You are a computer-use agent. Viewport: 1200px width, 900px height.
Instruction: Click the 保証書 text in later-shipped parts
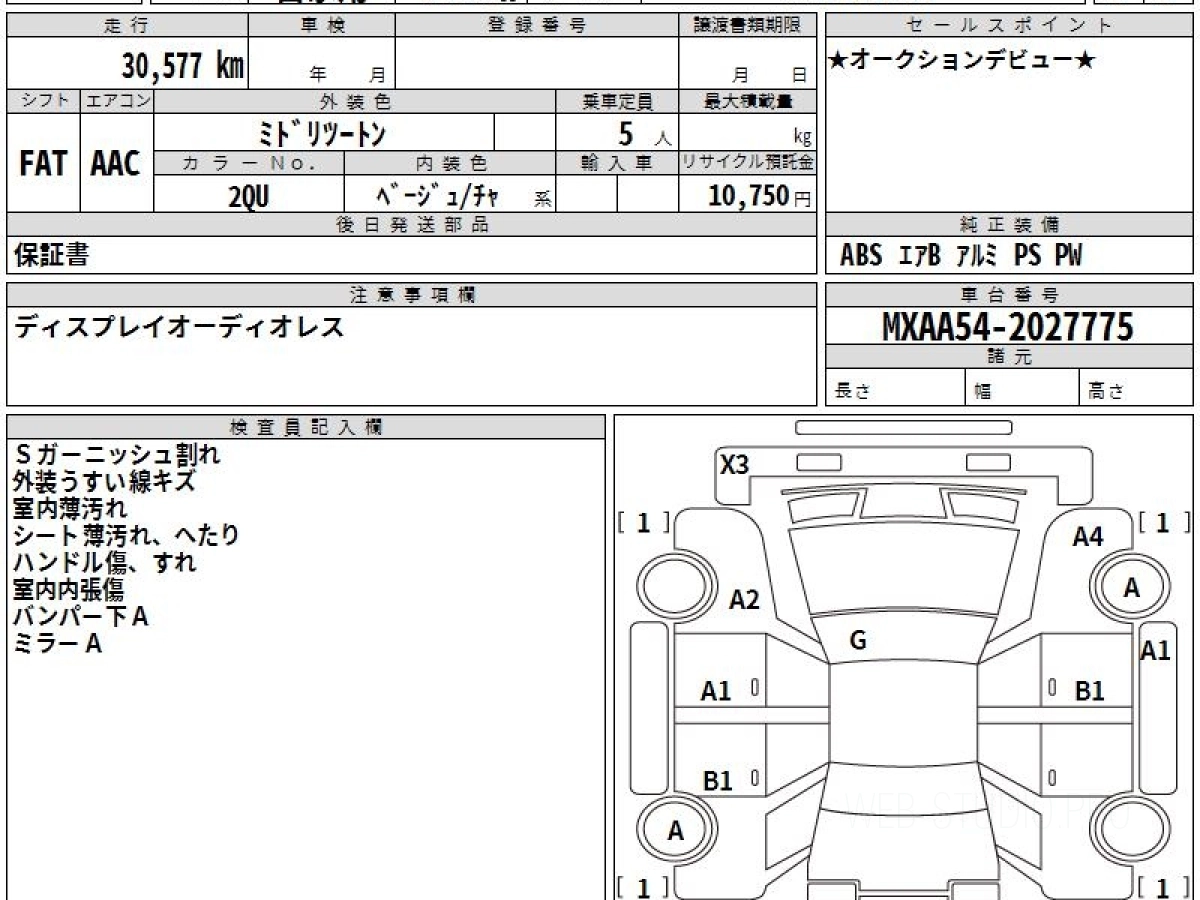pyautogui.click(x=51, y=256)
